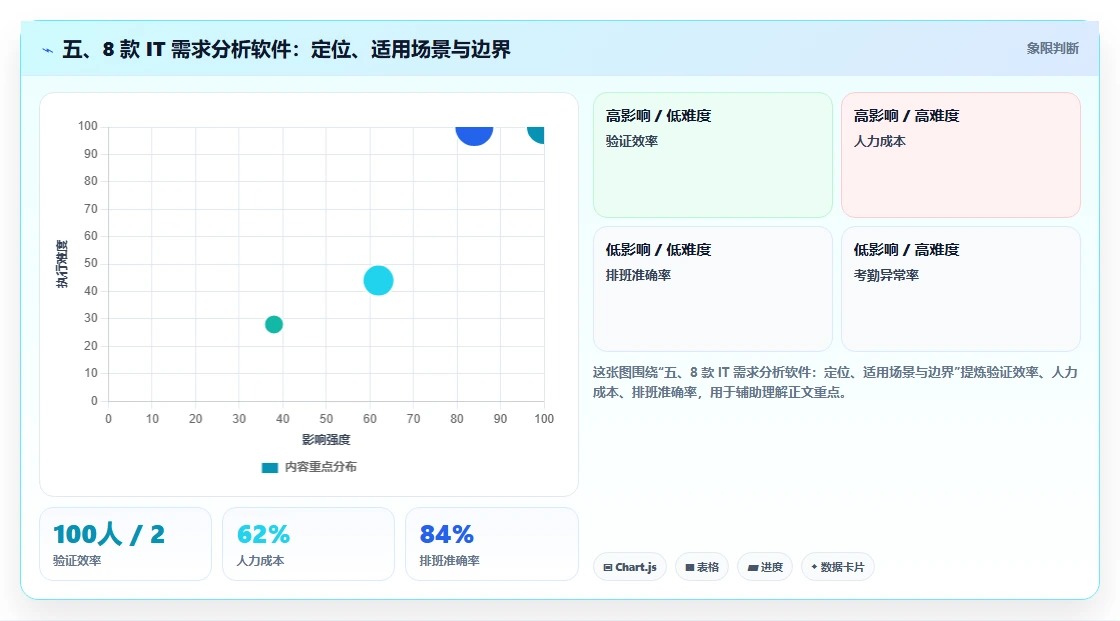Click 考勤异常率 text in quadrant card
Image resolution: width=1120 pixels, height=621 pixels.
pyautogui.click(x=886, y=275)
